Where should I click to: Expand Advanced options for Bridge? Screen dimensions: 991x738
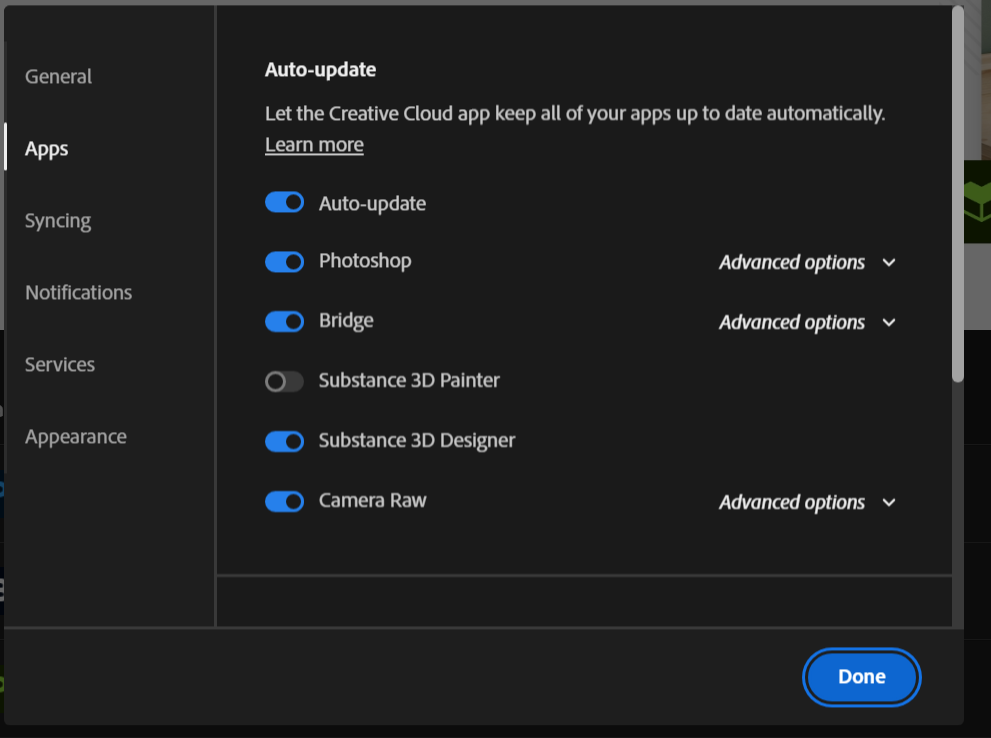coord(889,322)
